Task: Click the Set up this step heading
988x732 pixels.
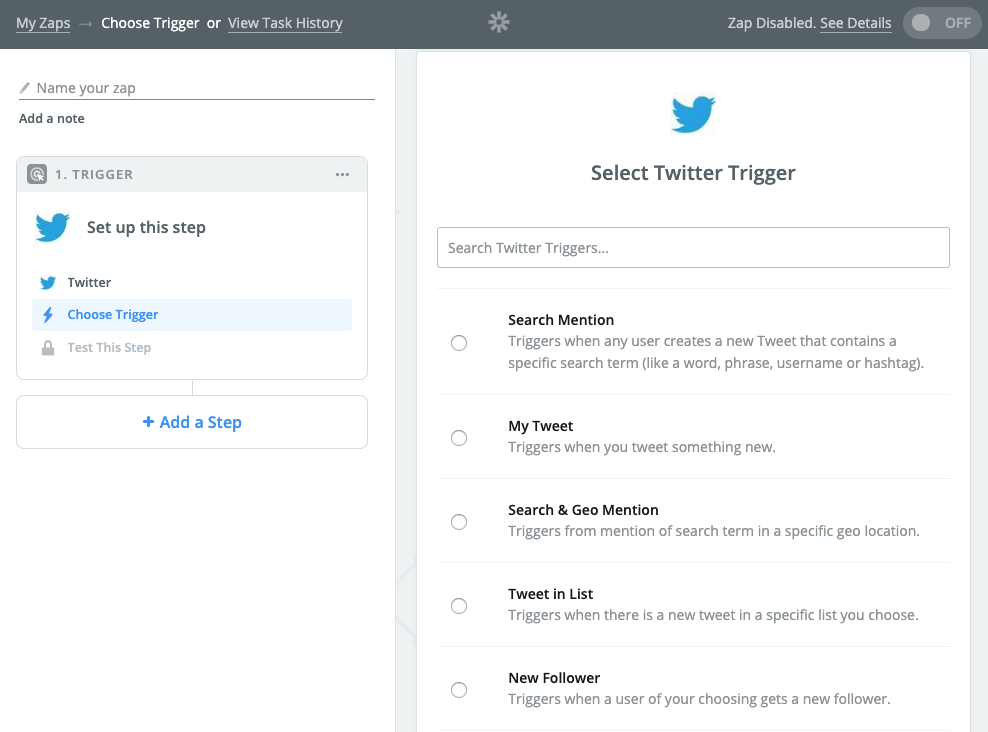Action: [x=146, y=227]
